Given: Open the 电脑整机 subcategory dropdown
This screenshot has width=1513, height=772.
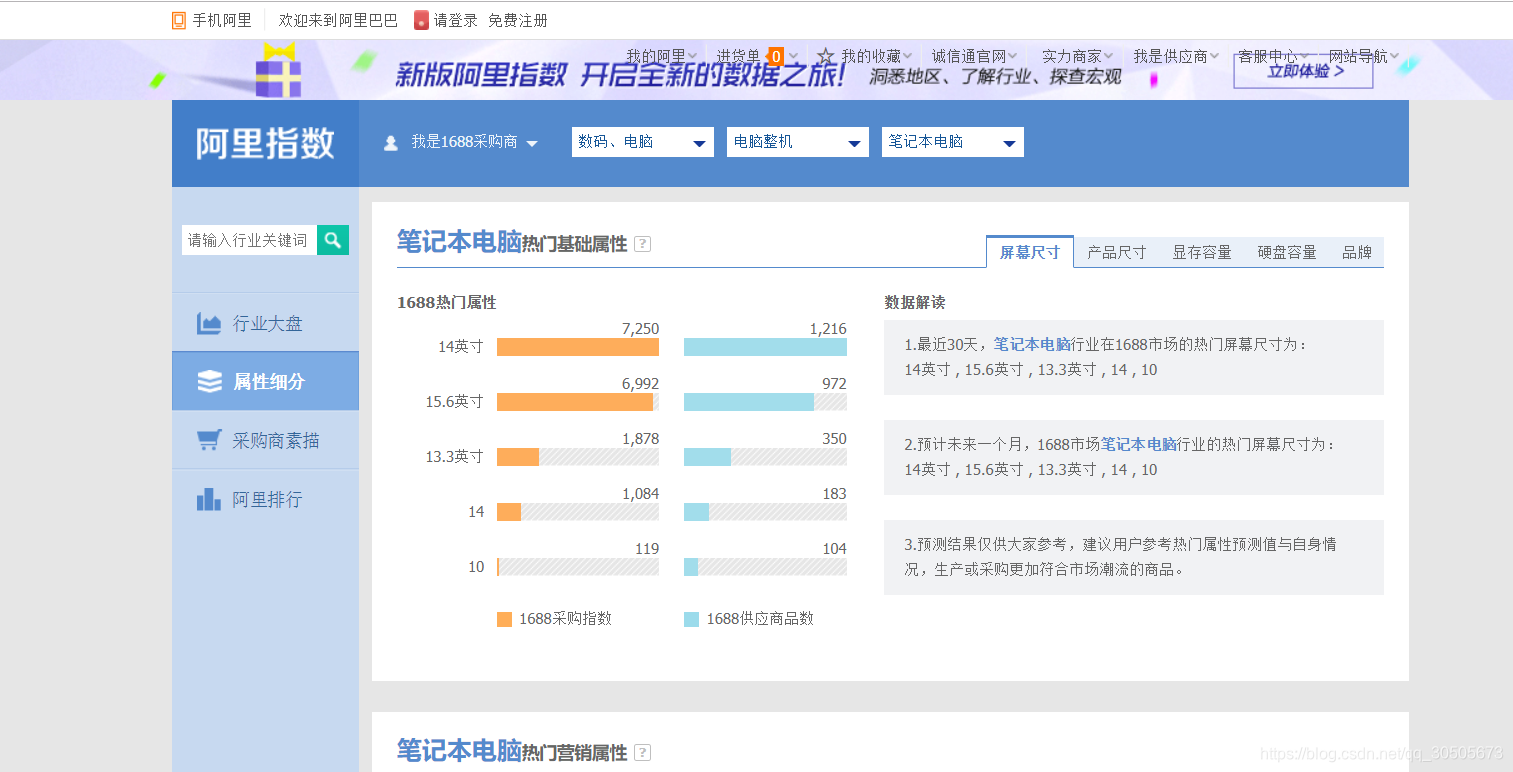Looking at the screenshot, I should coord(797,142).
